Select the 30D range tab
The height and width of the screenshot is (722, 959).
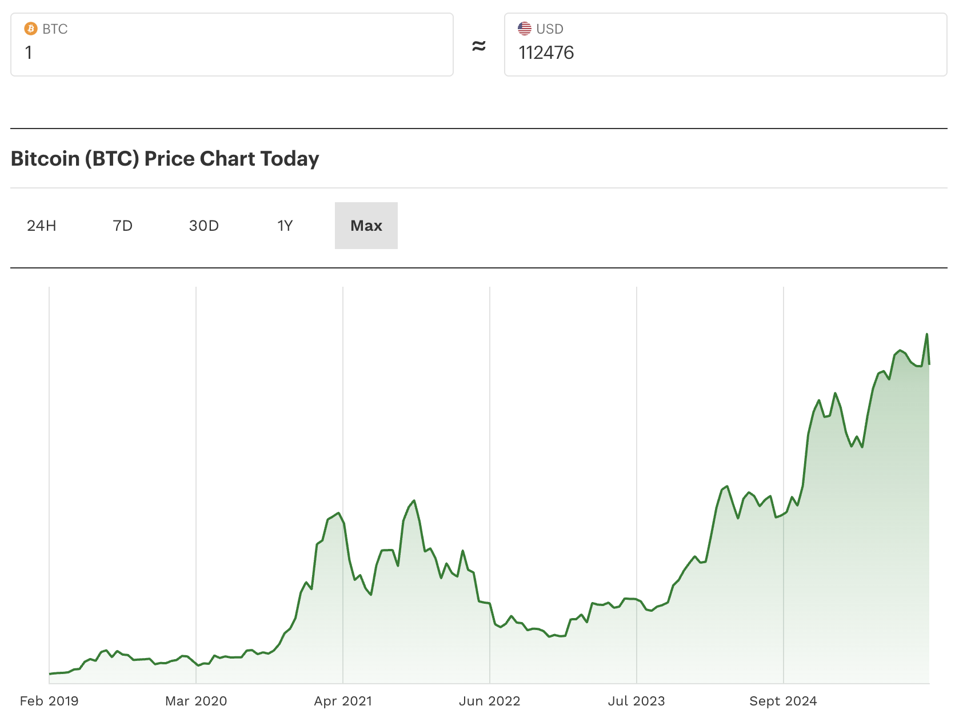point(204,226)
